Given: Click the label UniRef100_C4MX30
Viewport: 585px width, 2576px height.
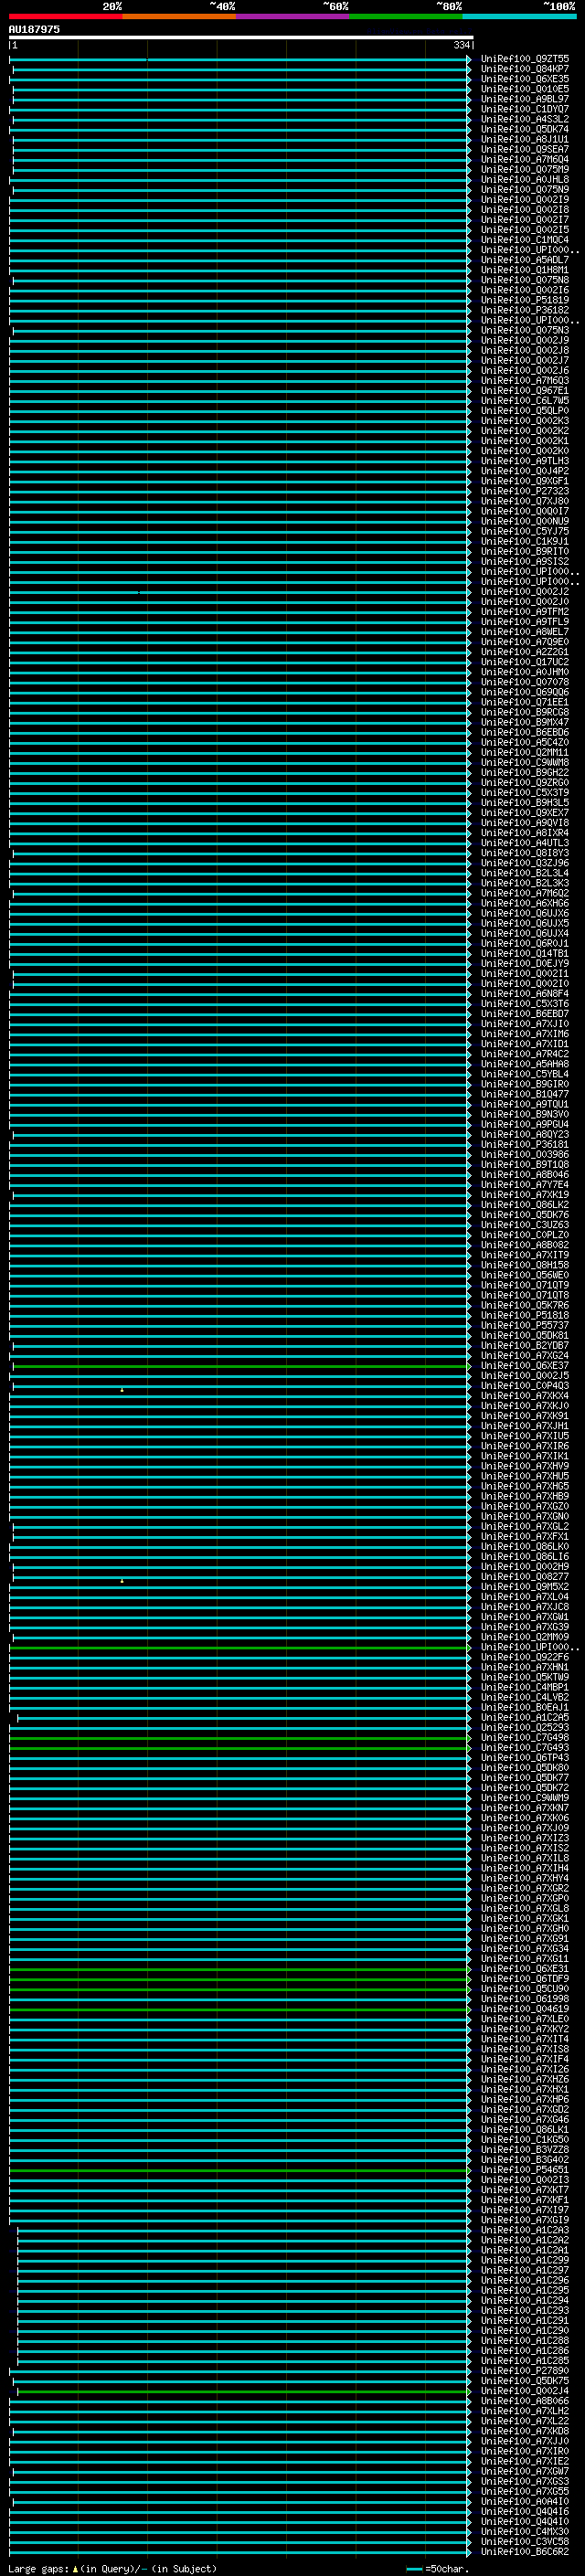Looking at the screenshot, I should coord(524,2532).
